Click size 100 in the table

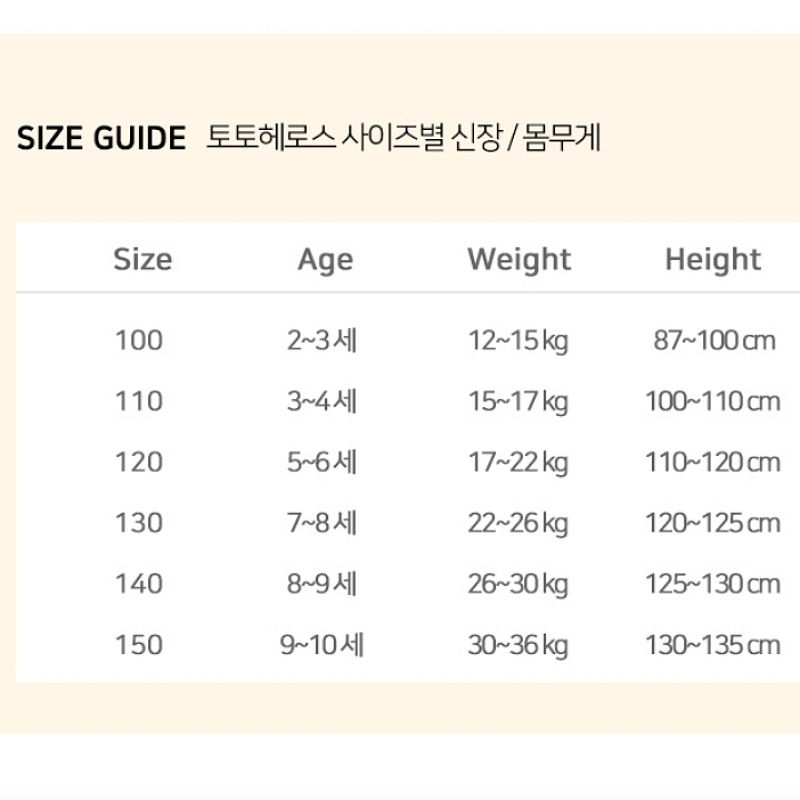(x=139, y=341)
